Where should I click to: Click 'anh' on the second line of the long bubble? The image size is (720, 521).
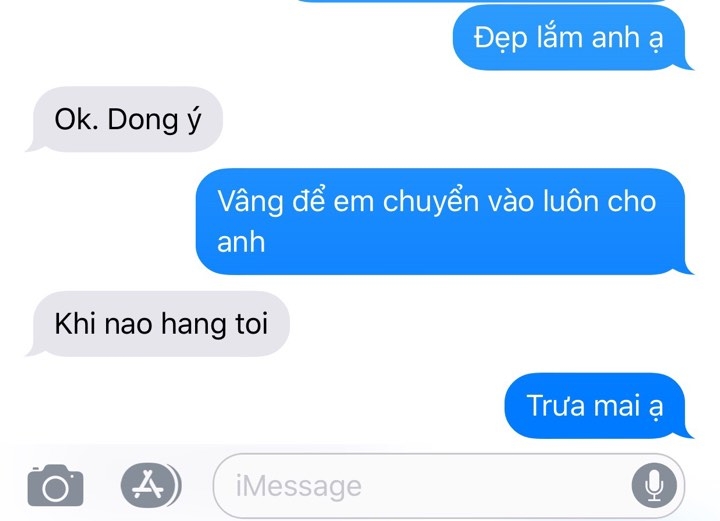coord(241,242)
